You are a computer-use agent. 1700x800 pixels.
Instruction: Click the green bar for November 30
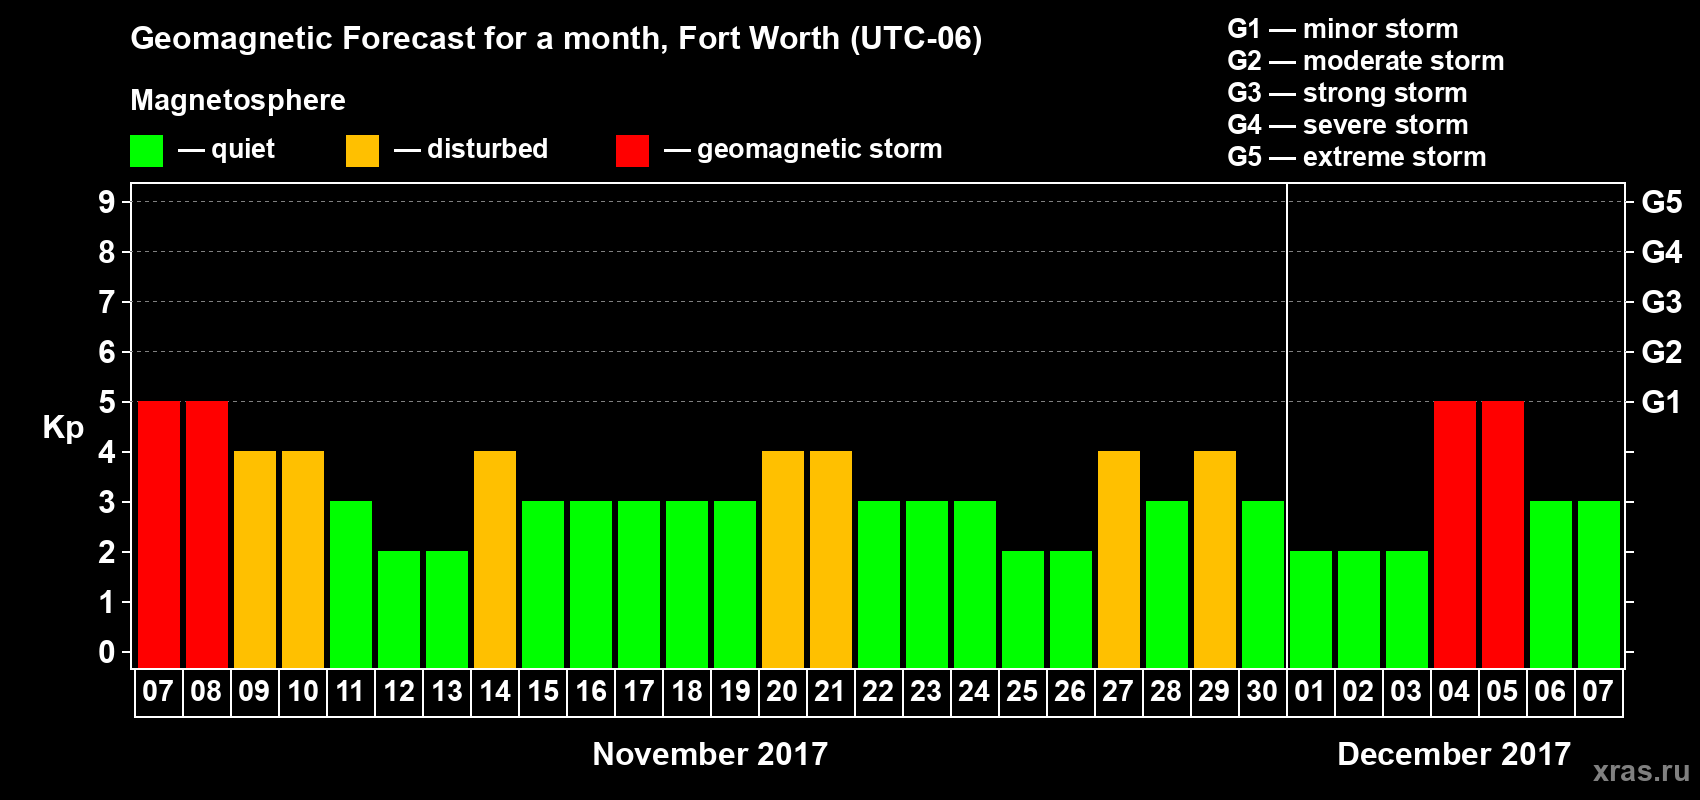click(x=1263, y=584)
